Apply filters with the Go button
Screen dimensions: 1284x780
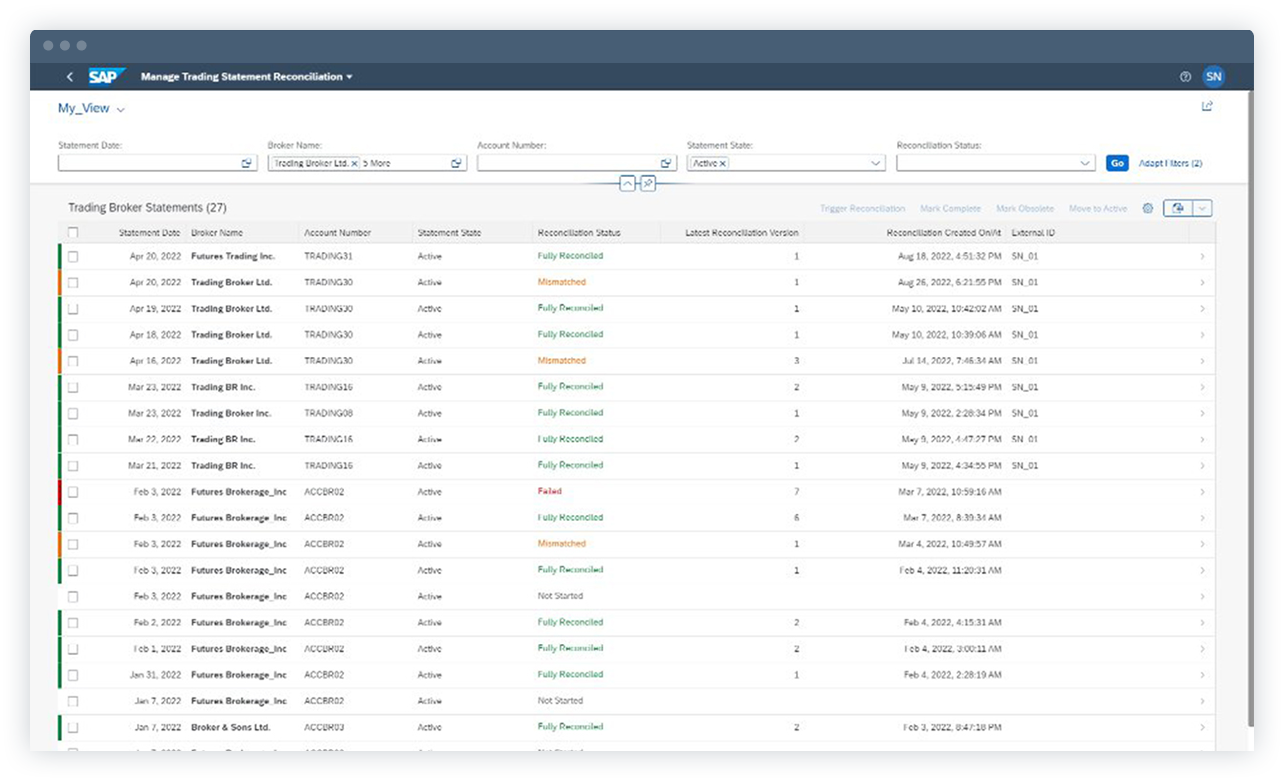pos(1116,163)
